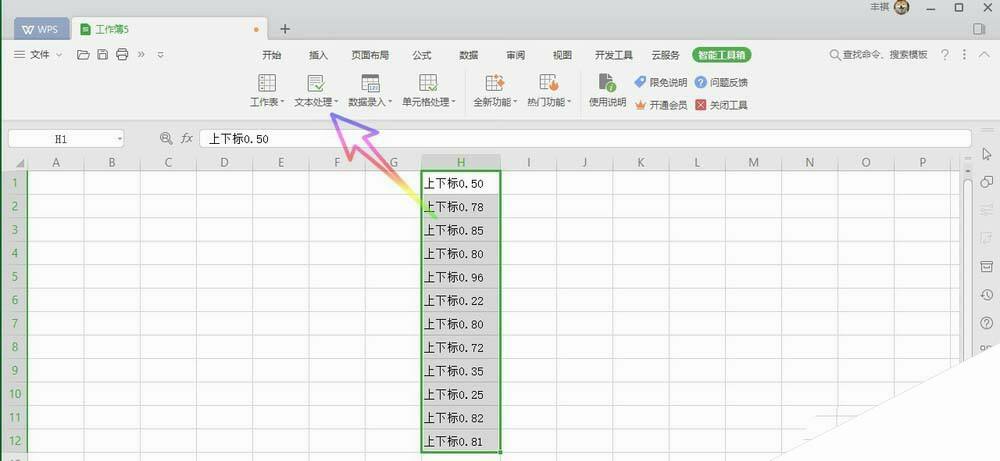
Task: Click the select-all corner triangle
Action: [20, 163]
